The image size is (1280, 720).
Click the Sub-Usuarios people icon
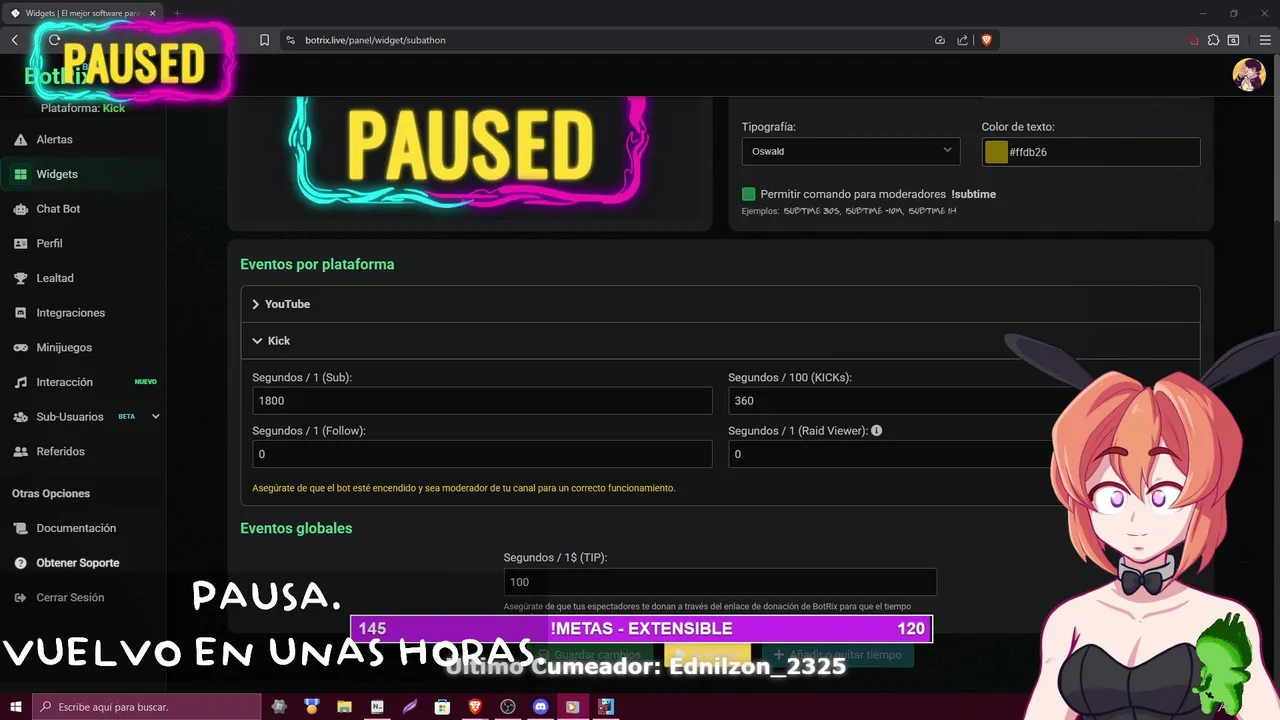point(20,417)
